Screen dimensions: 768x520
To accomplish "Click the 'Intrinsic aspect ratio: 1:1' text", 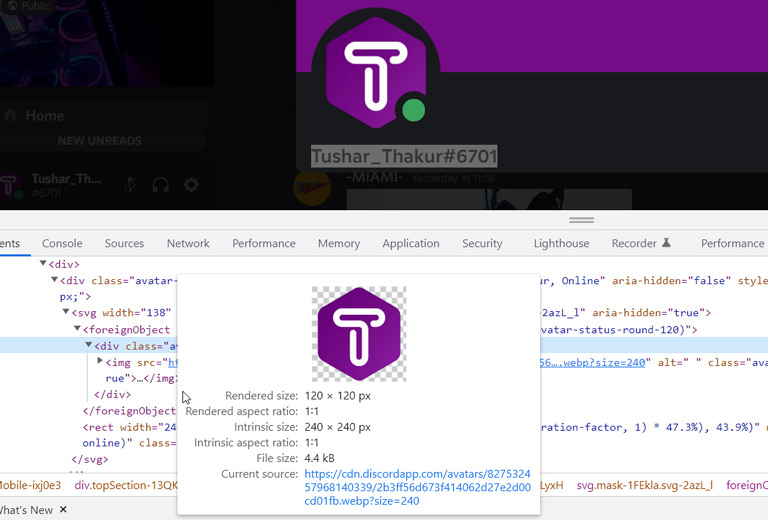I will coord(256,443).
